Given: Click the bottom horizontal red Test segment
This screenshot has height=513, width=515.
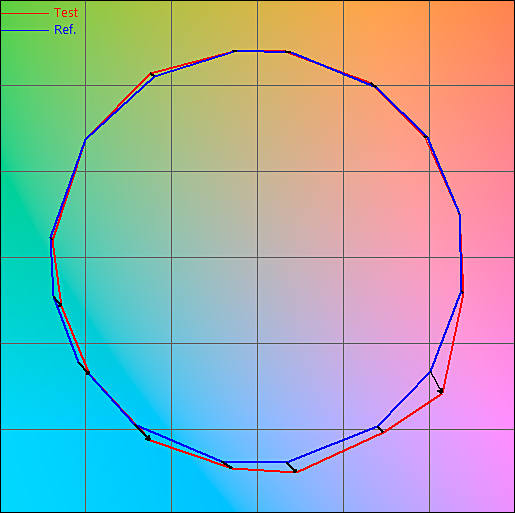Looking at the screenshot, I should pyautogui.click(x=264, y=470).
